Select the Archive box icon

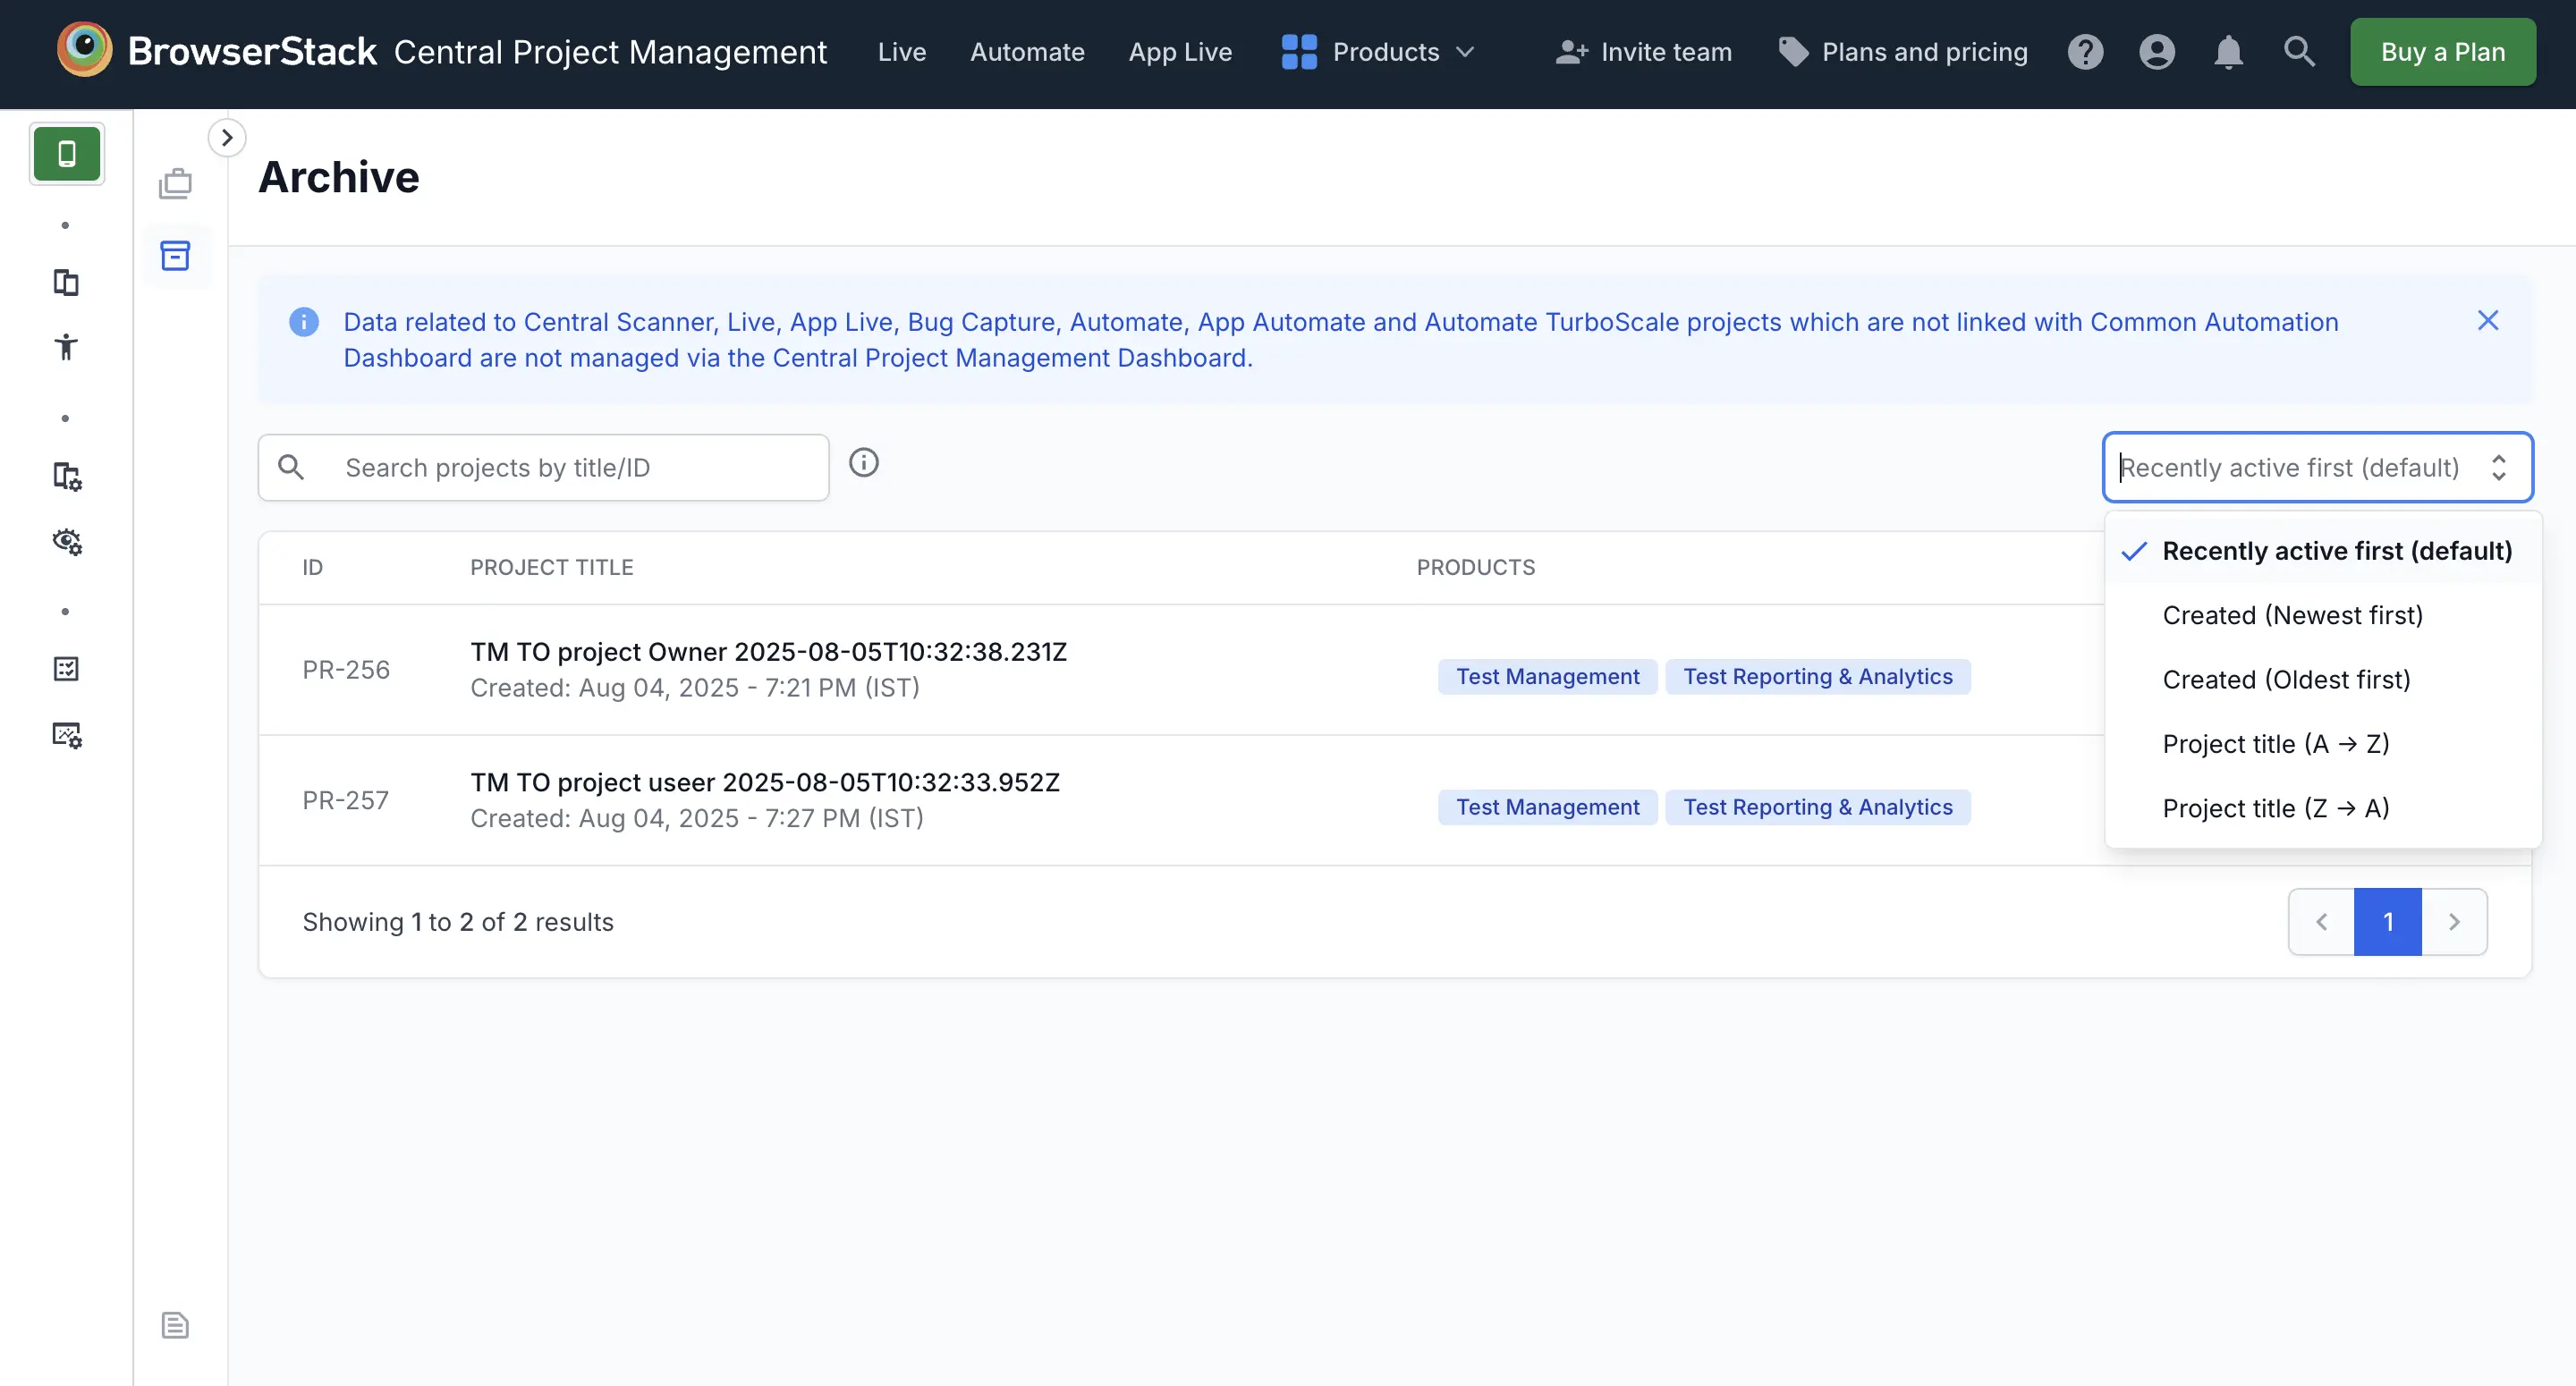point(175,256)
